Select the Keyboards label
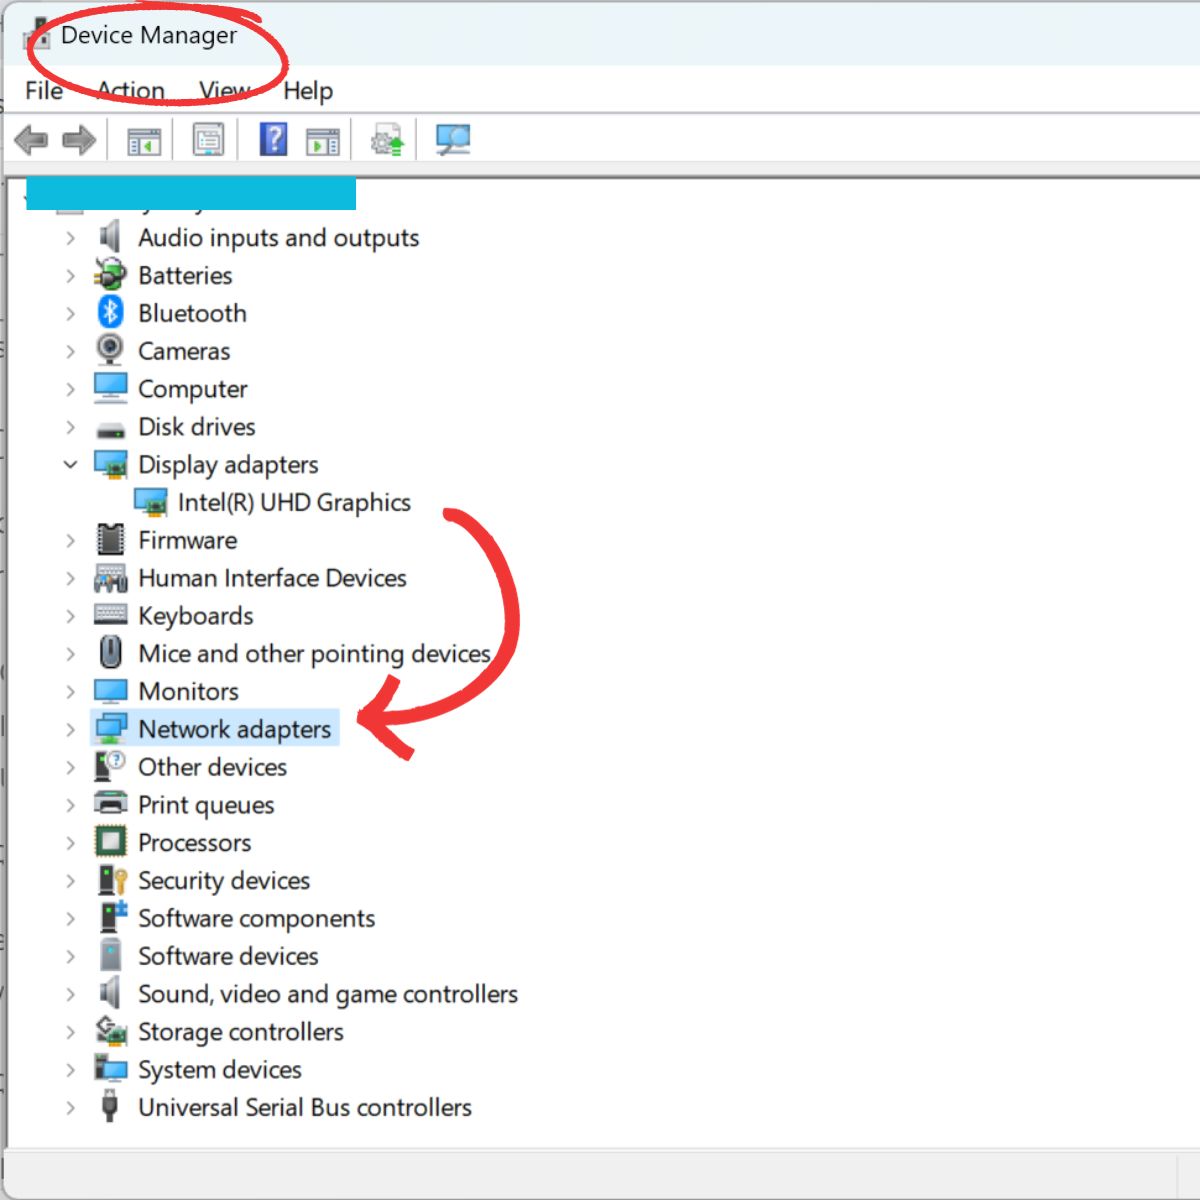1200x1200 pixels. (x=196, y=616)
